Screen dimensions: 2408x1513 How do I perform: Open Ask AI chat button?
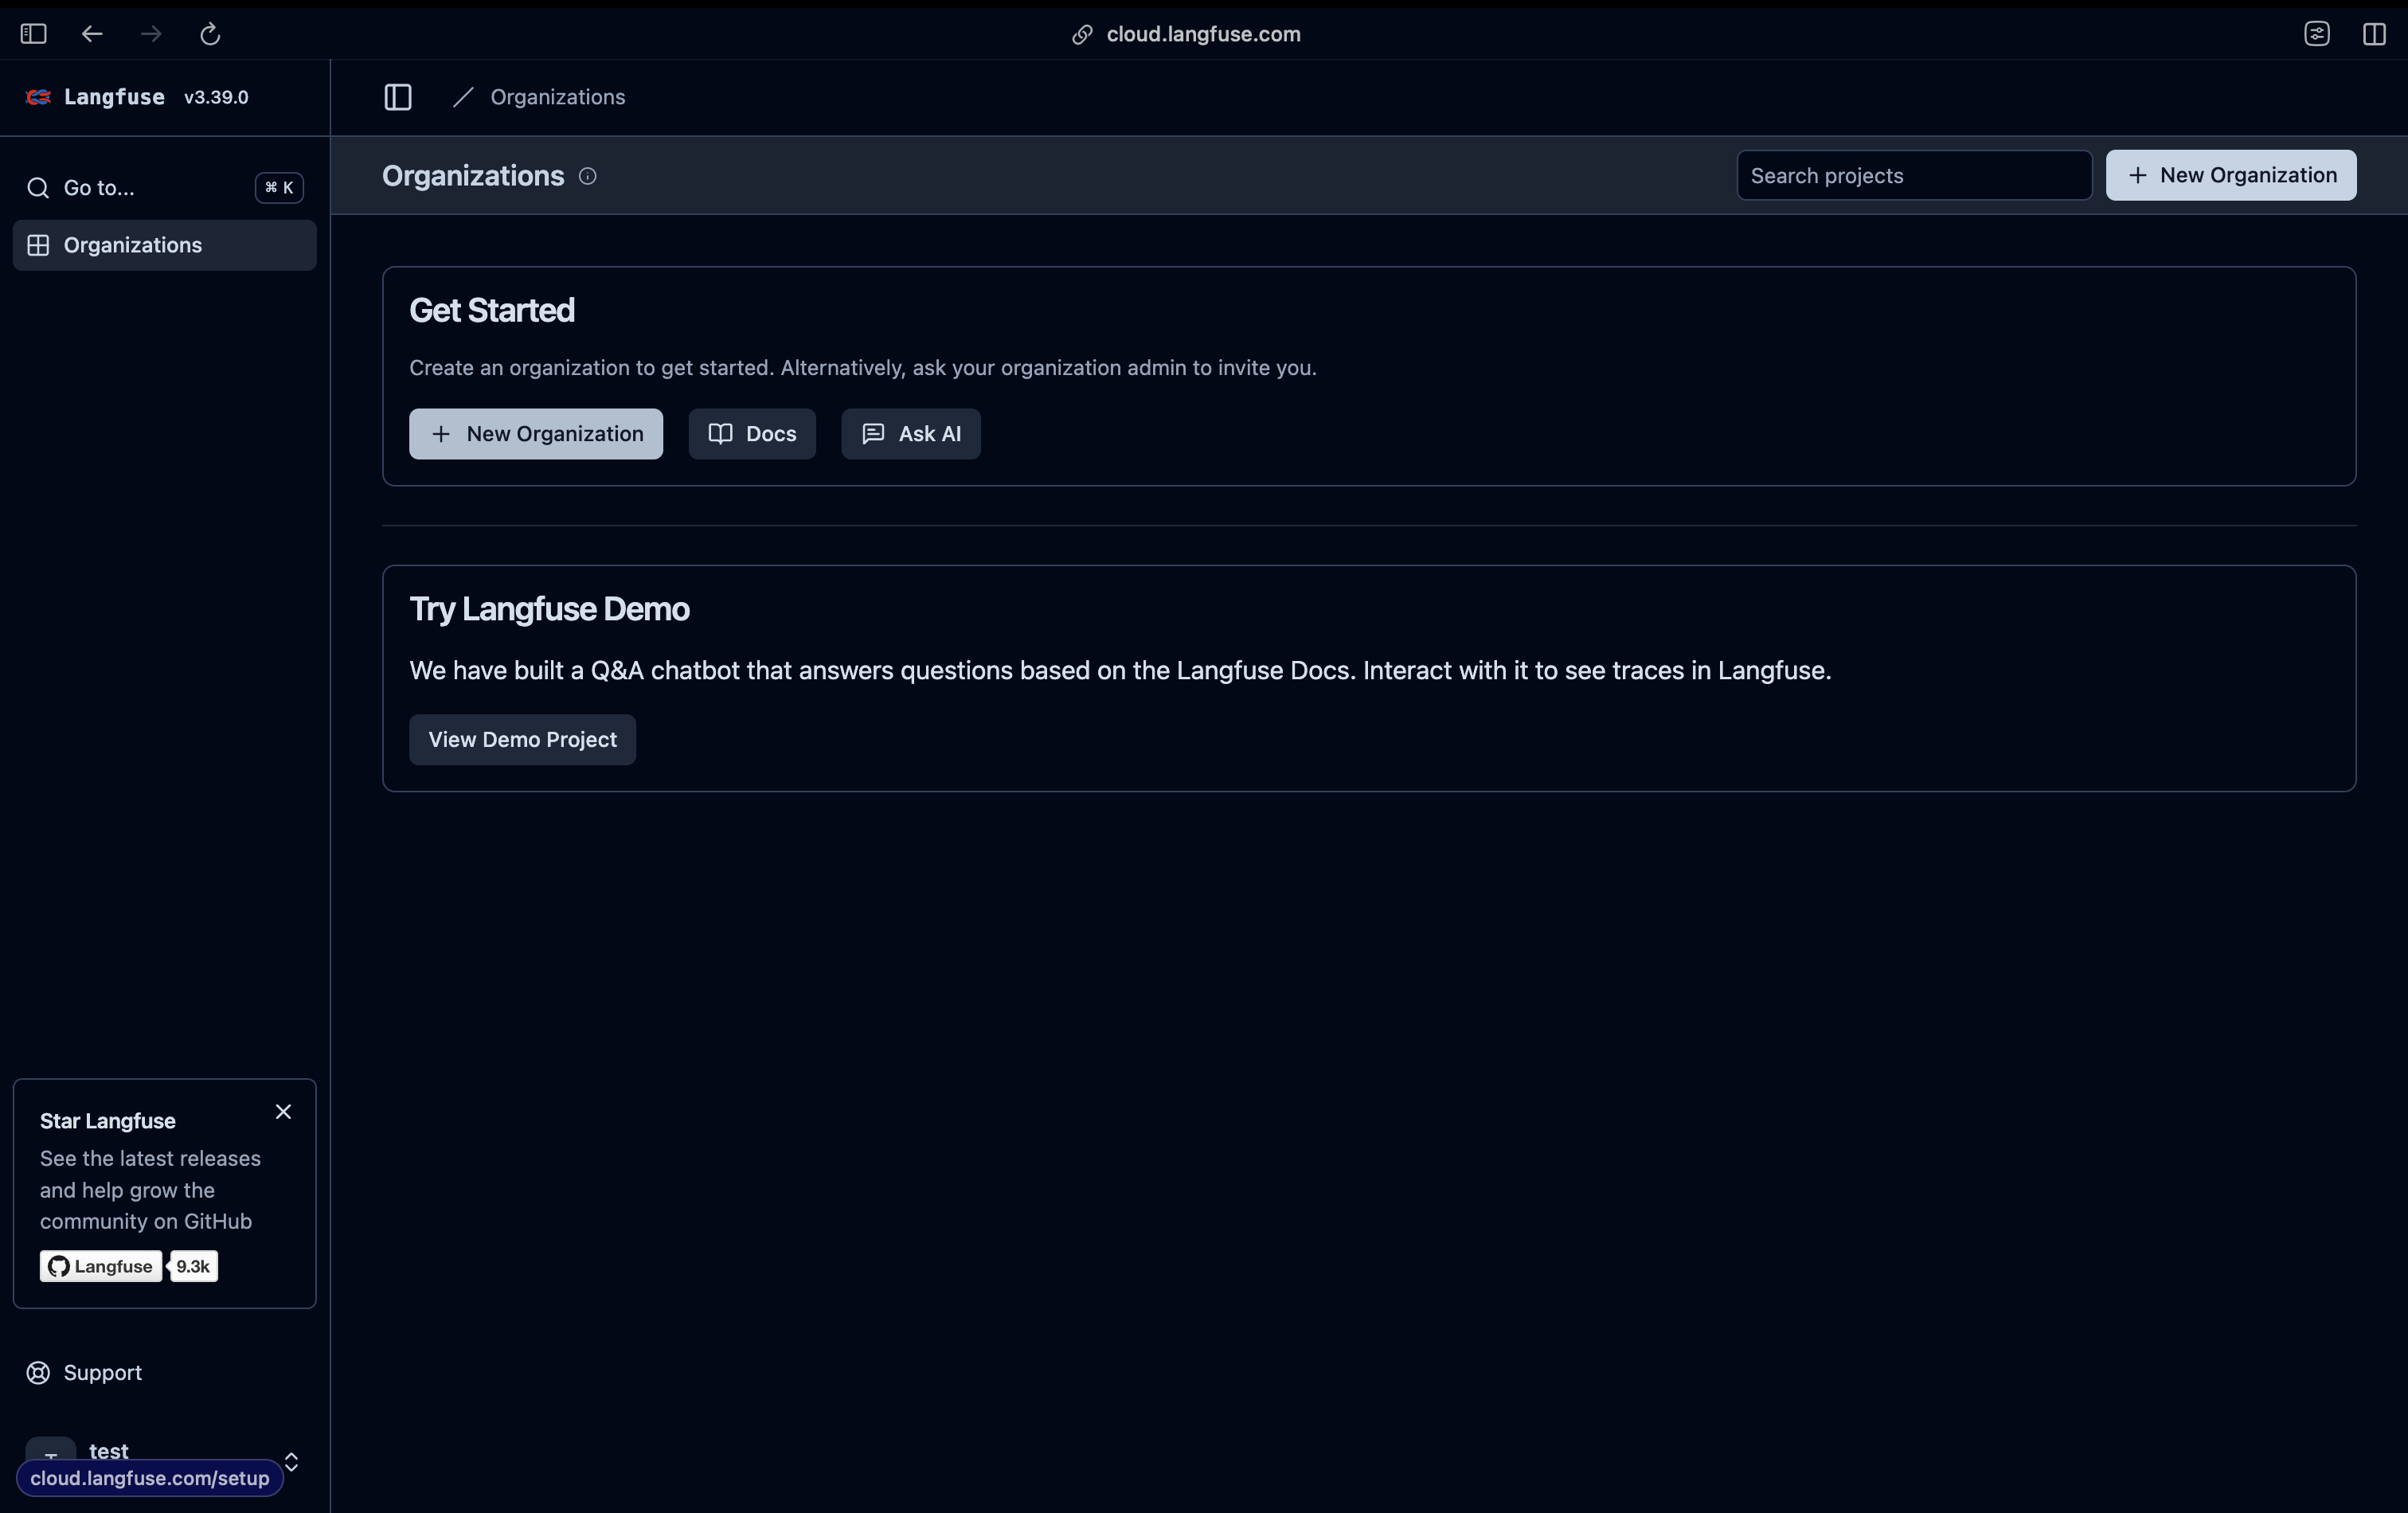tap(910, 434)
